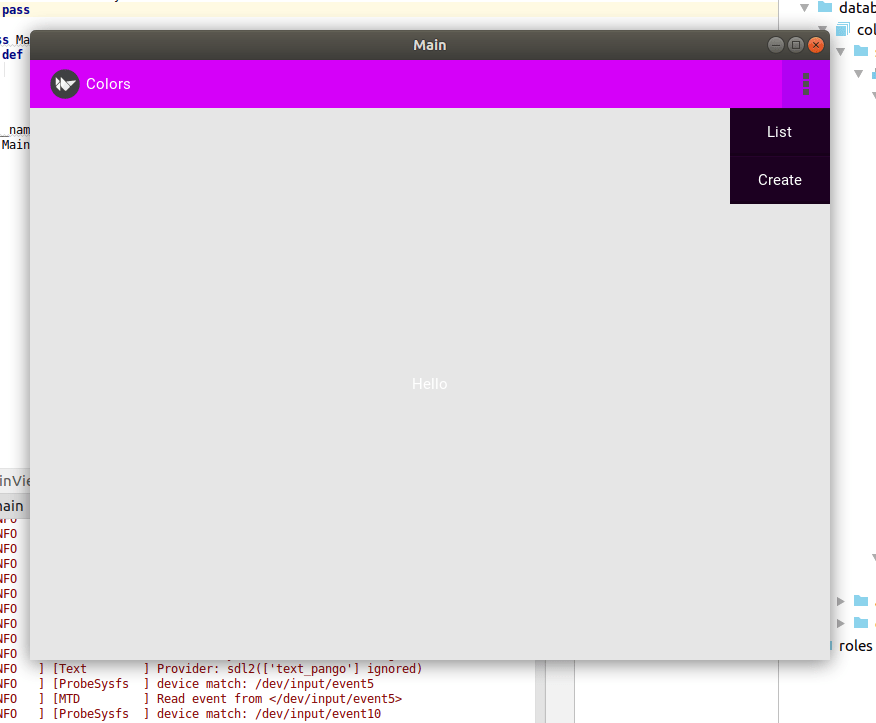Collapse the datab folder in the IDE tree
Screen dimensions: 876x723
coord(804,8)
